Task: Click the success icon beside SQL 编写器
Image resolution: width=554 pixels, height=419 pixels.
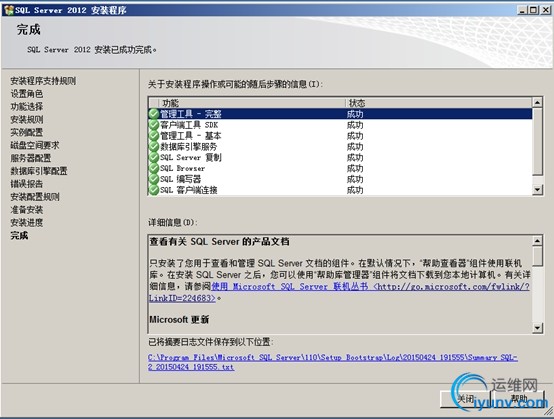Action: point(154,179)
